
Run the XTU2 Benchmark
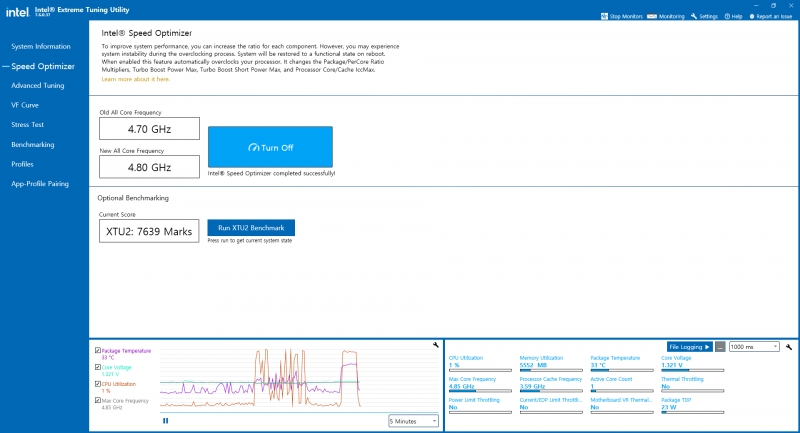[251, 229]
